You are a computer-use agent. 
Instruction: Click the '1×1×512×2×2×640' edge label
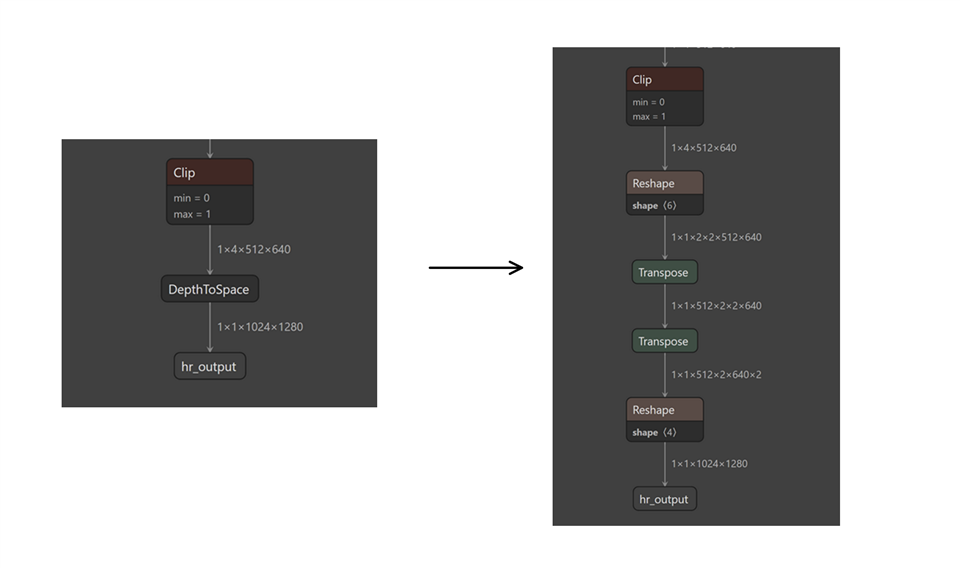[x=716, y=305]
